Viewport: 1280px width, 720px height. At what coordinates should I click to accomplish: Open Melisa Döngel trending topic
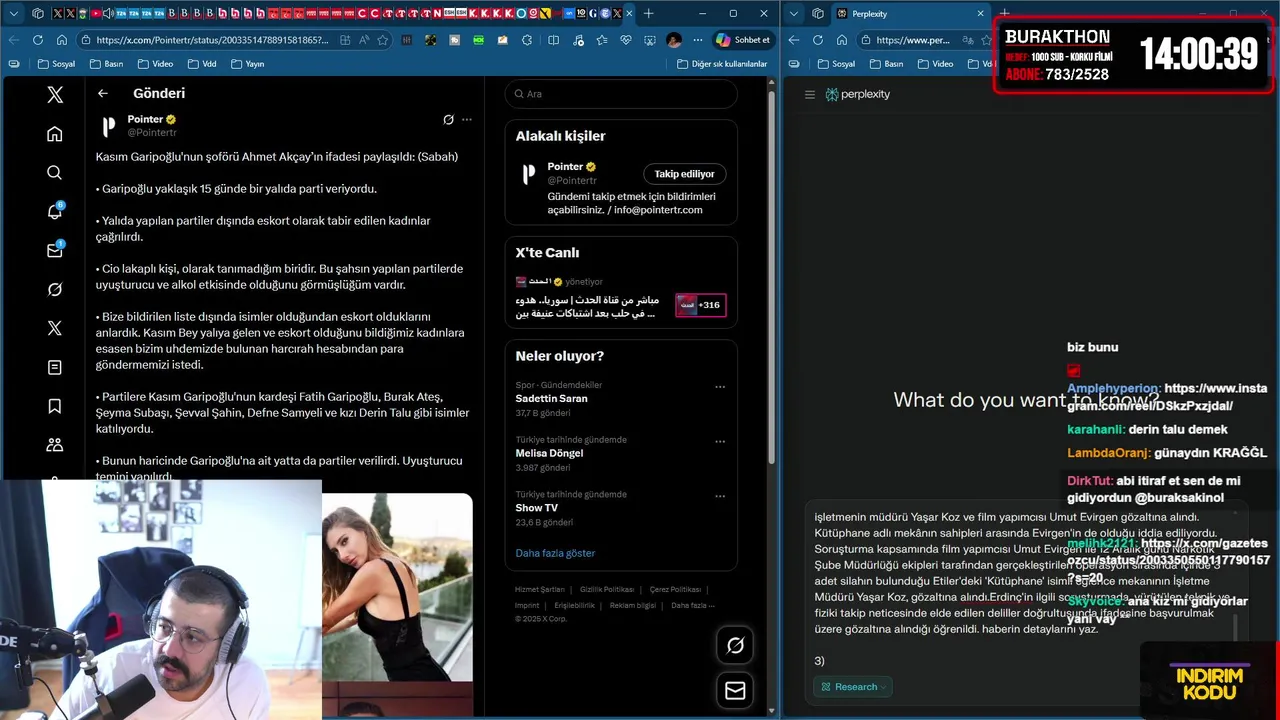click(x=549, y=453)
